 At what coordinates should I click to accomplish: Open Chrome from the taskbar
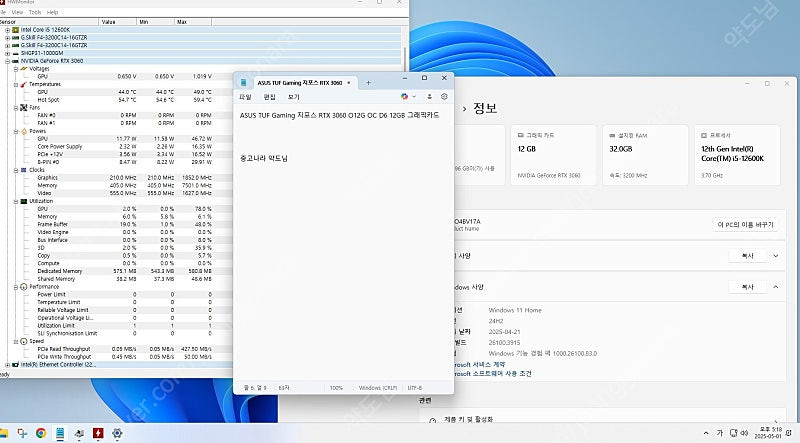41,433
